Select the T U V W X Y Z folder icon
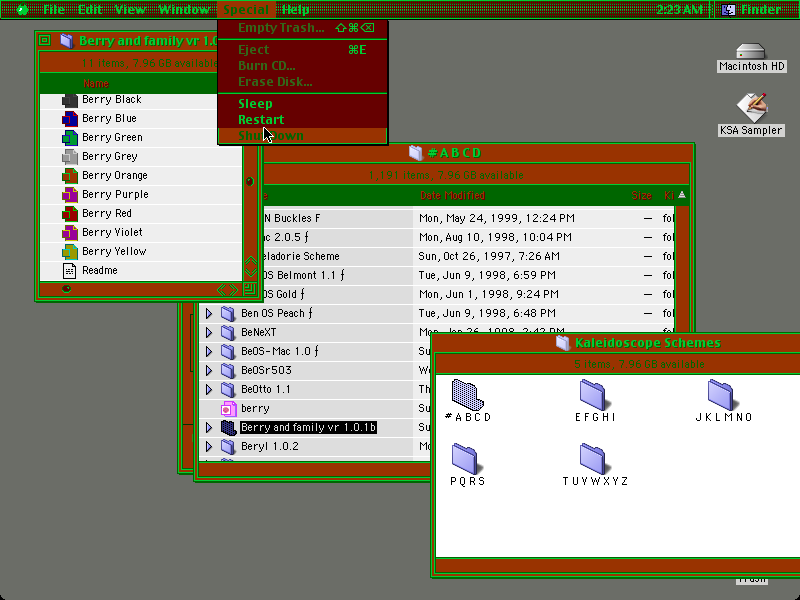The image size is (800, 600). point(593,459)
